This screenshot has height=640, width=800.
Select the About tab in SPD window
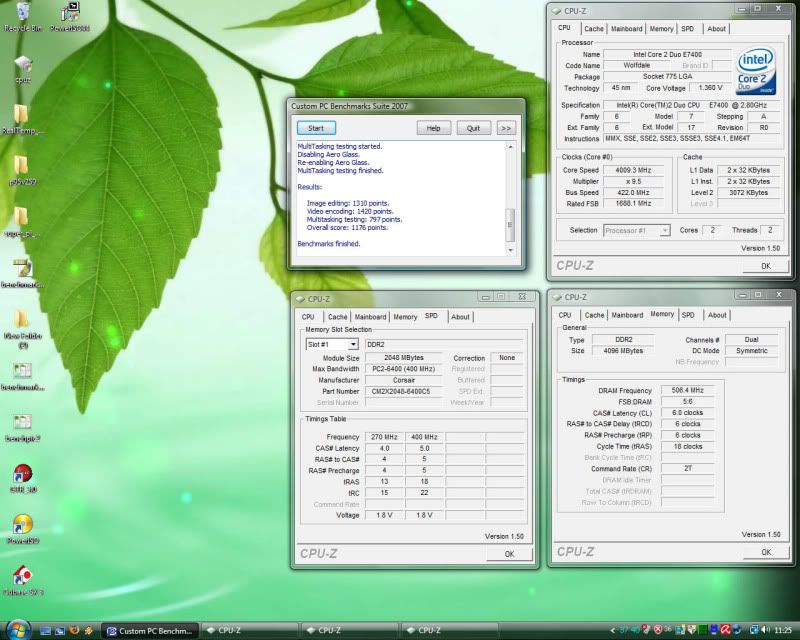click(x=460, y=317)
